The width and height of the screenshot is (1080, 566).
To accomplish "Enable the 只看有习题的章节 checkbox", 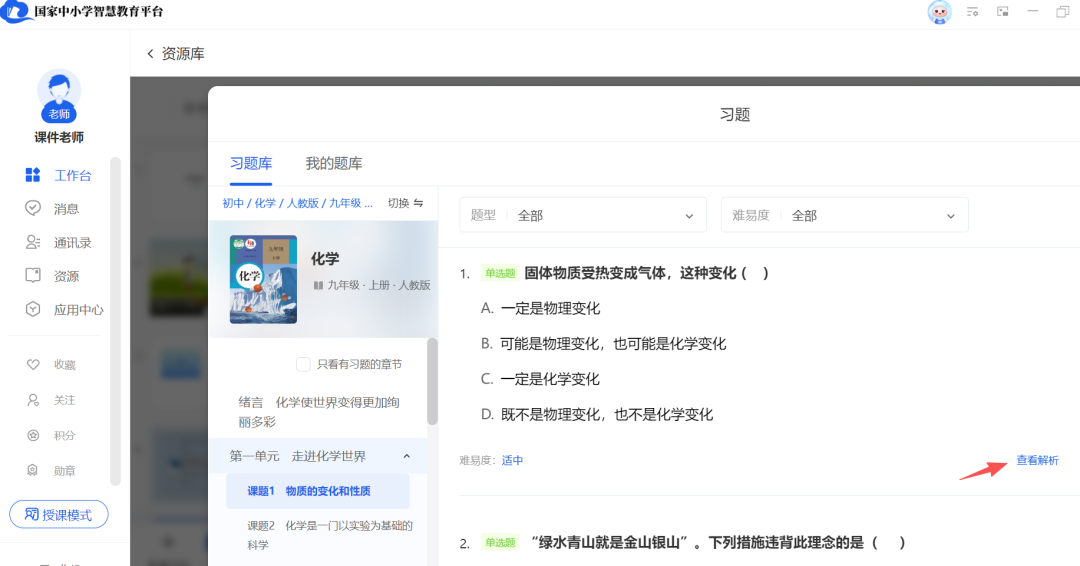I will tap(303, 364).
